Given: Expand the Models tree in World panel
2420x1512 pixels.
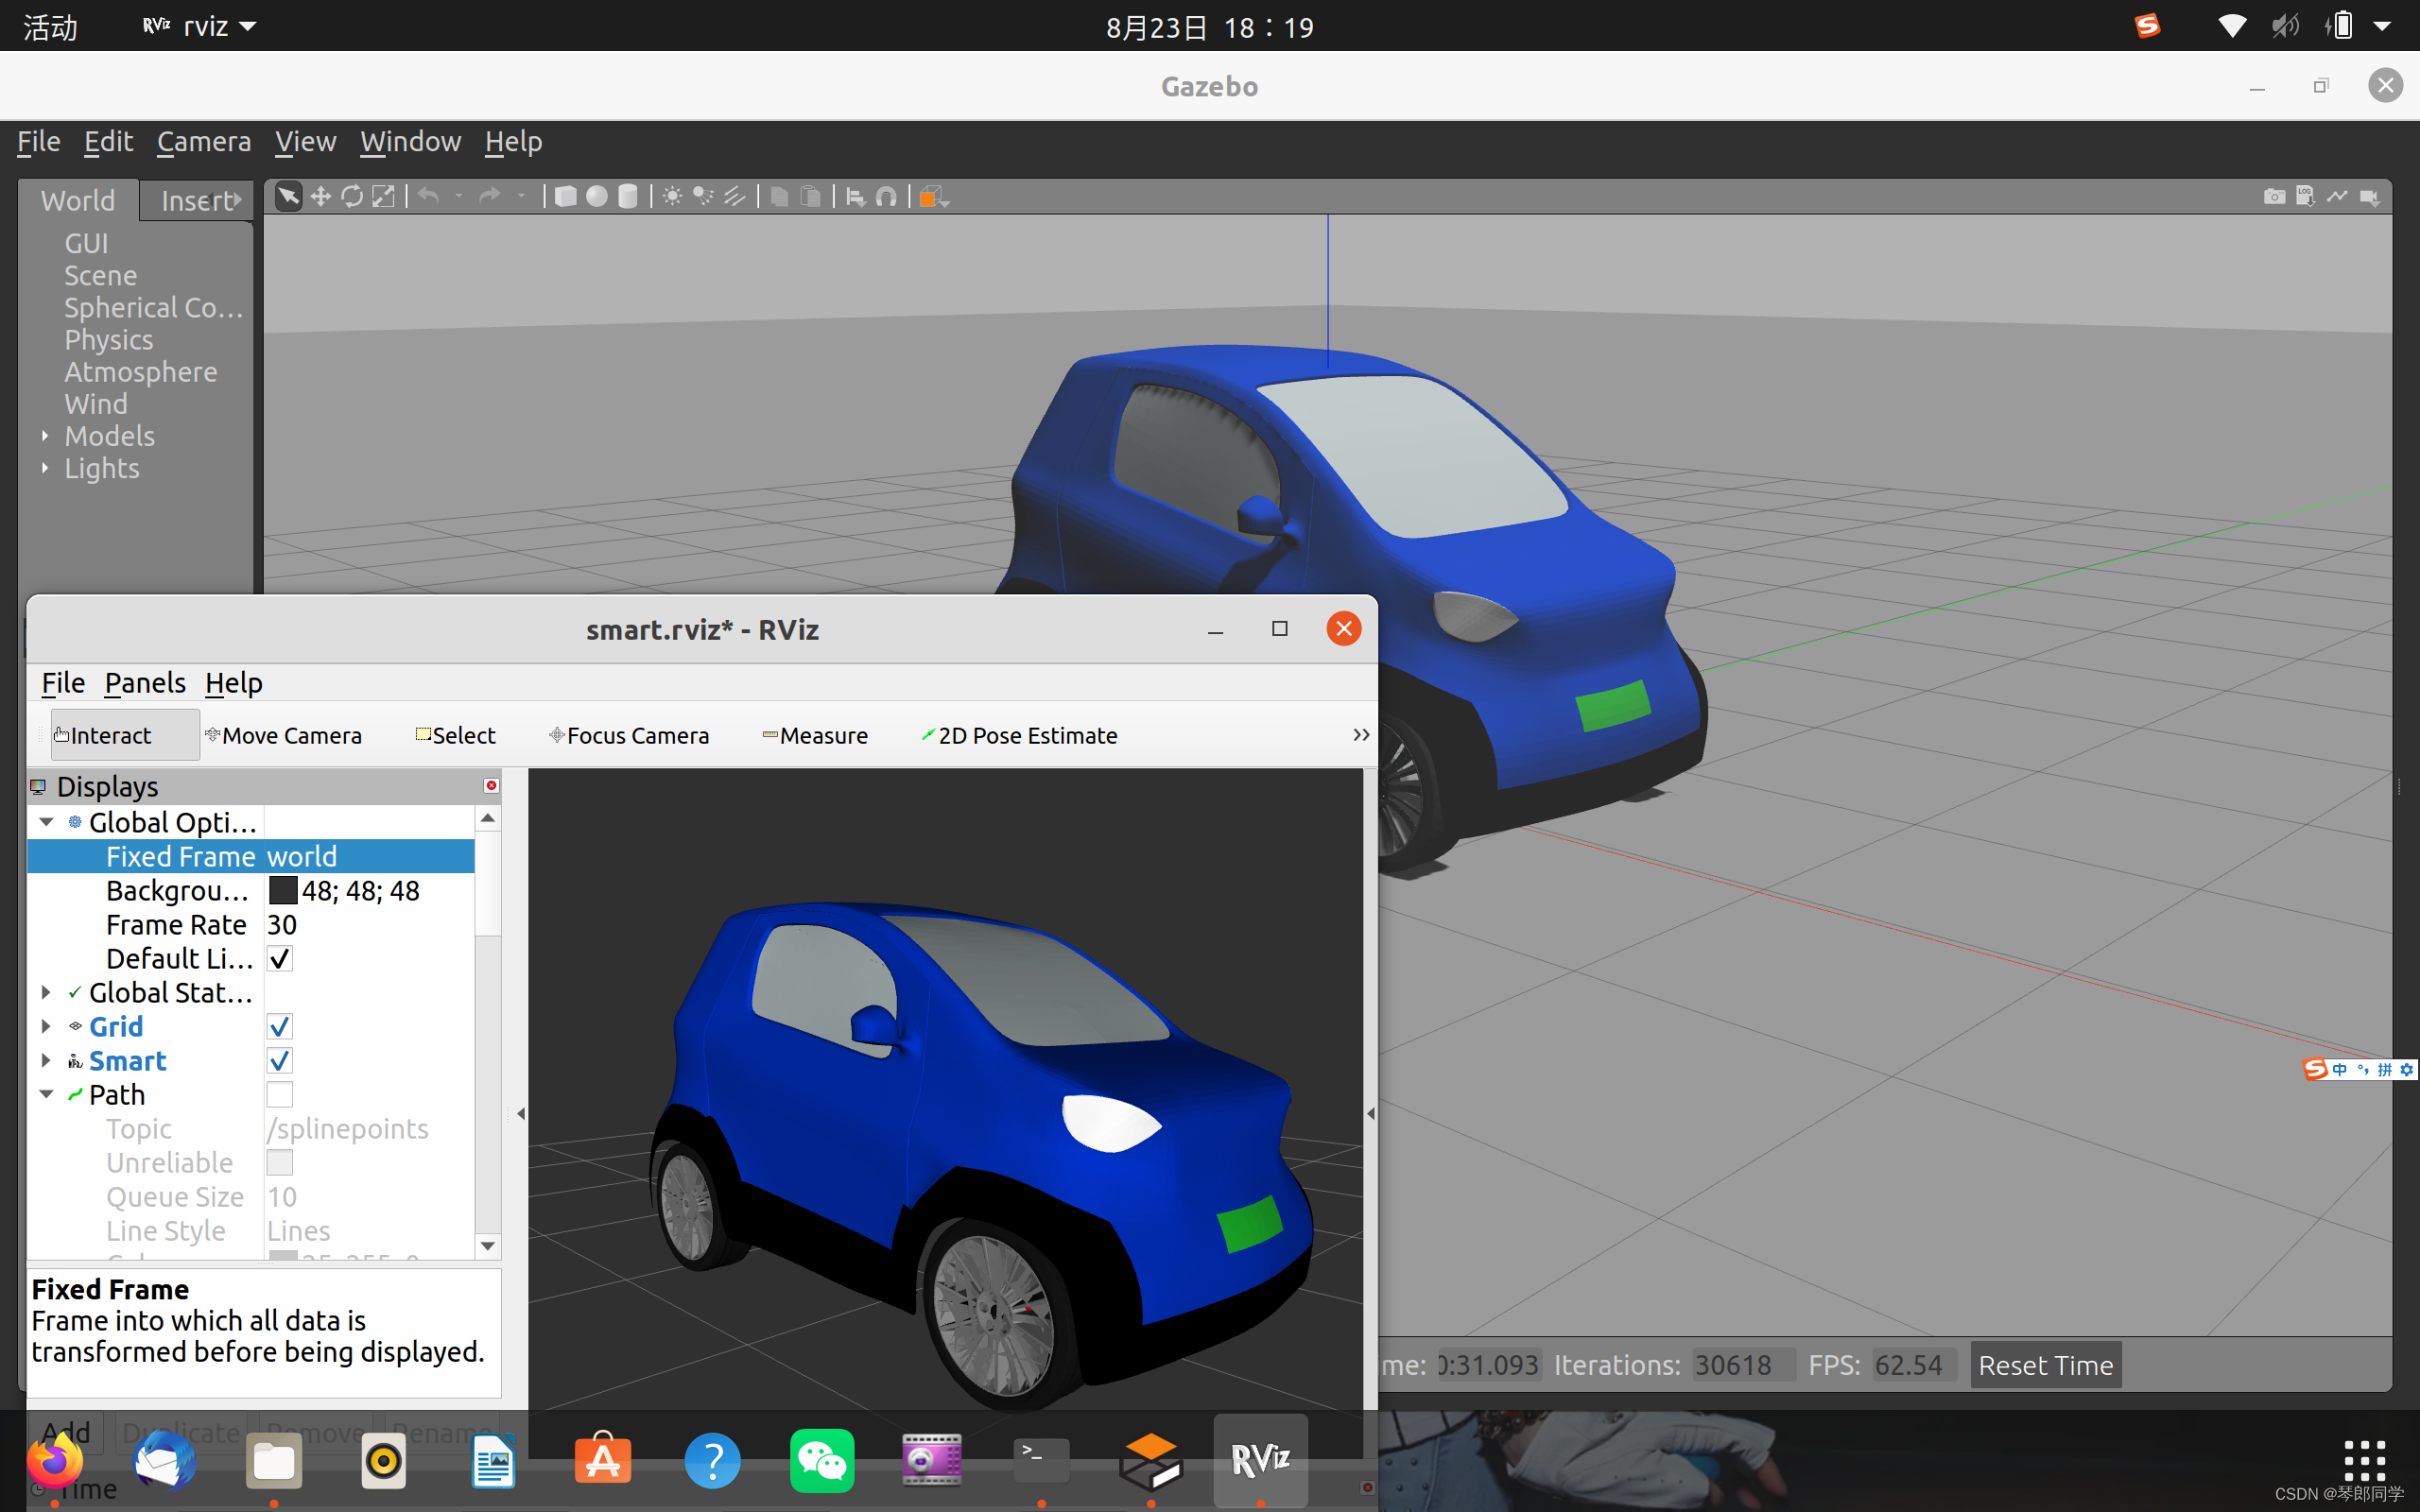Looking at the screenshot, I should 45,436.
